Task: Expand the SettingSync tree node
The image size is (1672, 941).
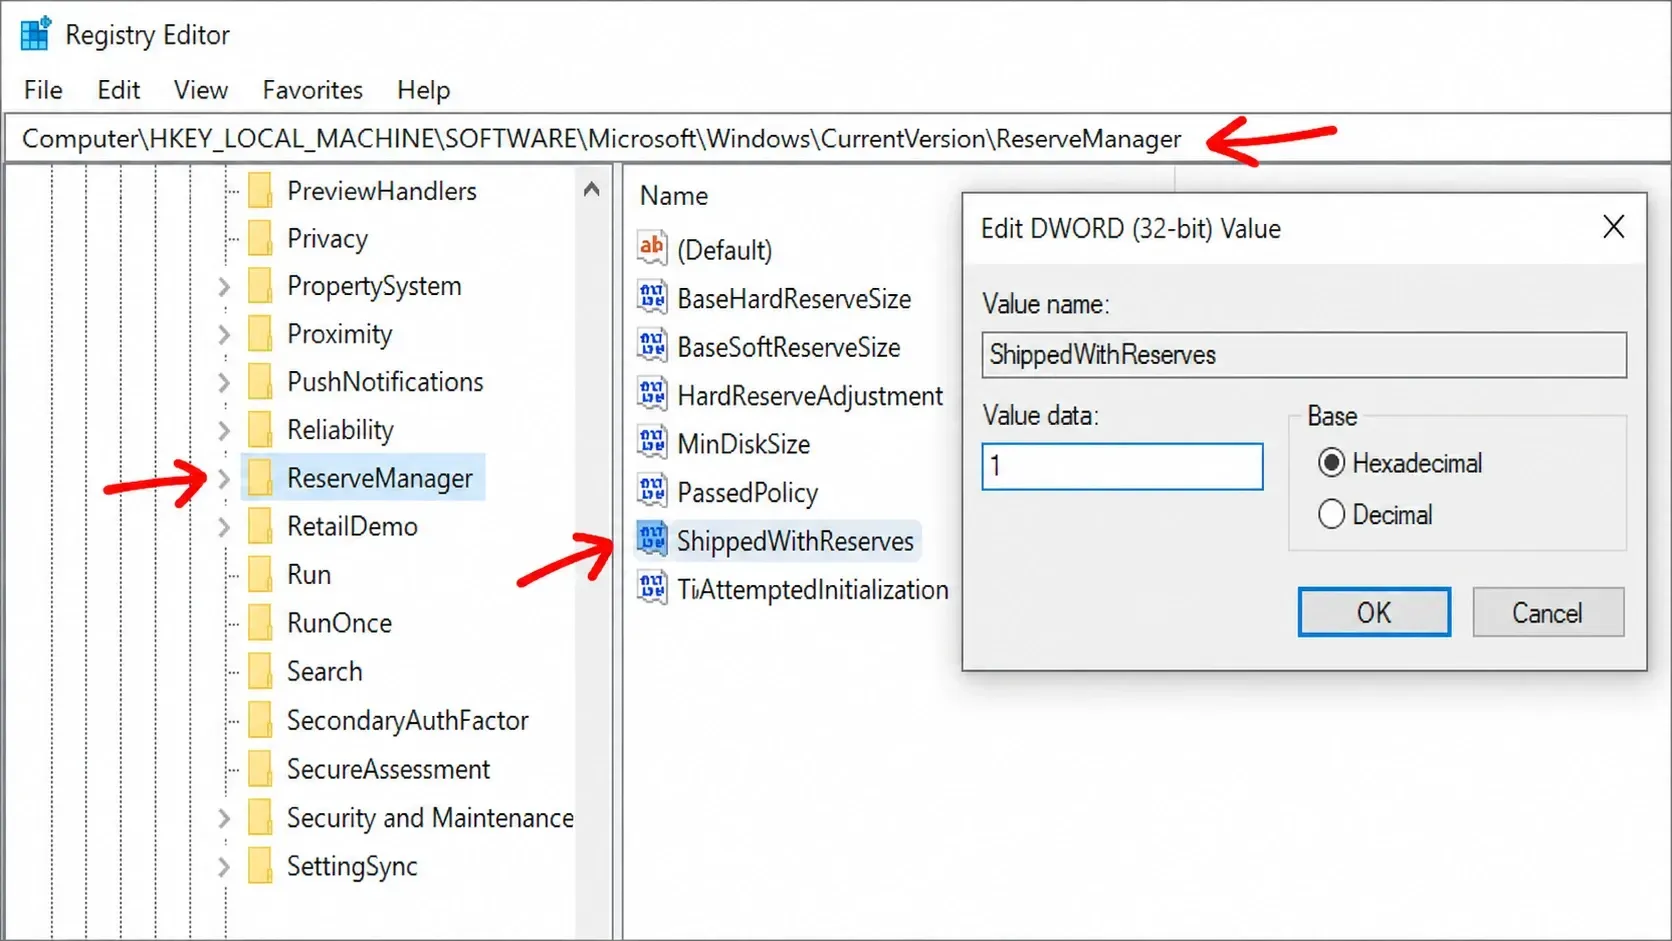Action: (224, 867)
